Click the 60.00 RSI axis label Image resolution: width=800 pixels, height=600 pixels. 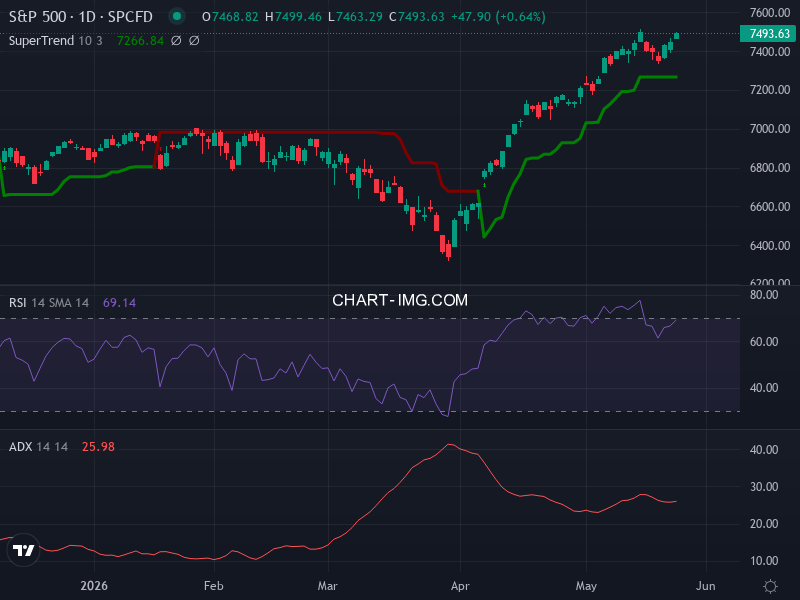[x=764, y=342]
